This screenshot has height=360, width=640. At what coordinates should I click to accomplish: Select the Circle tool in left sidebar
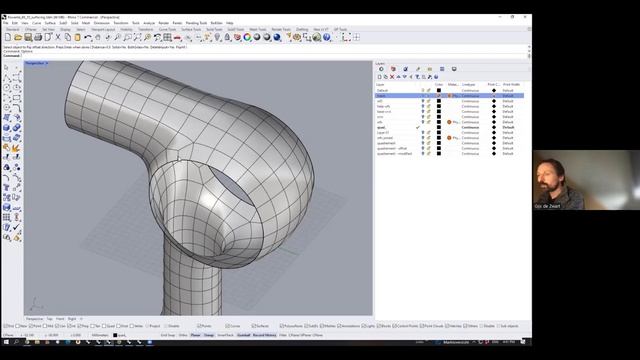point(7,88)
